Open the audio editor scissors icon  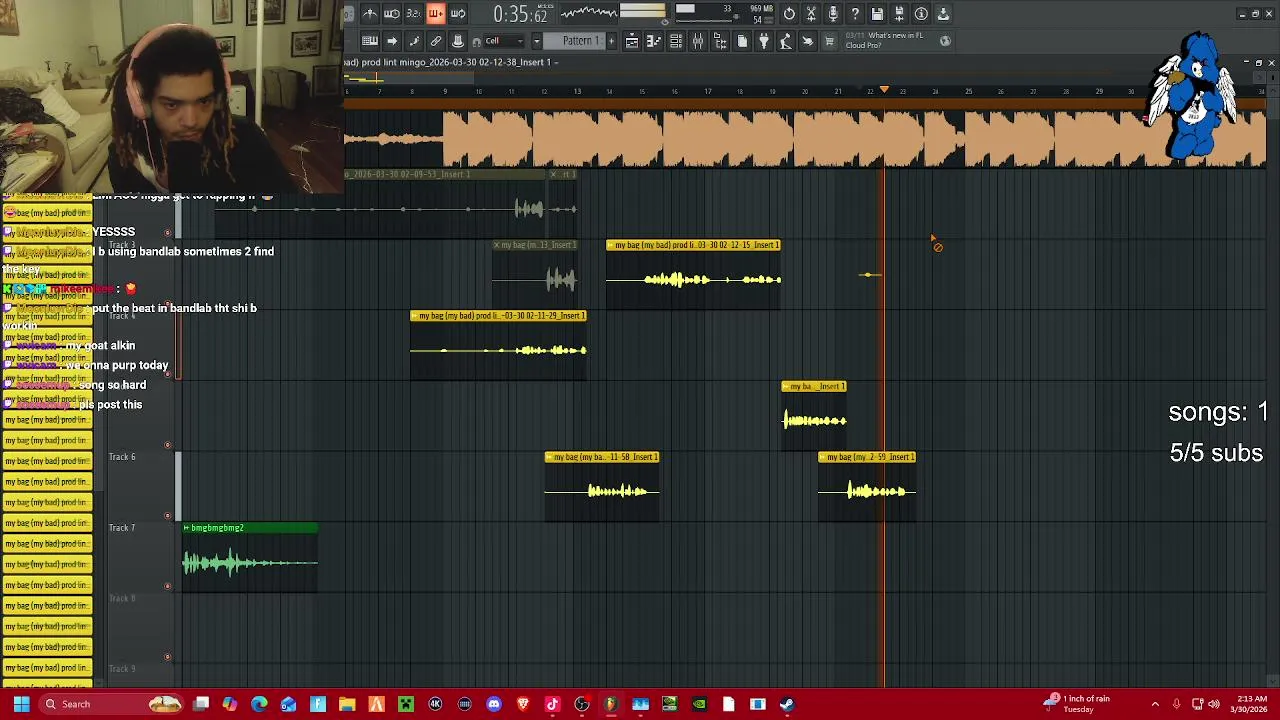click(x=811, y=14)
